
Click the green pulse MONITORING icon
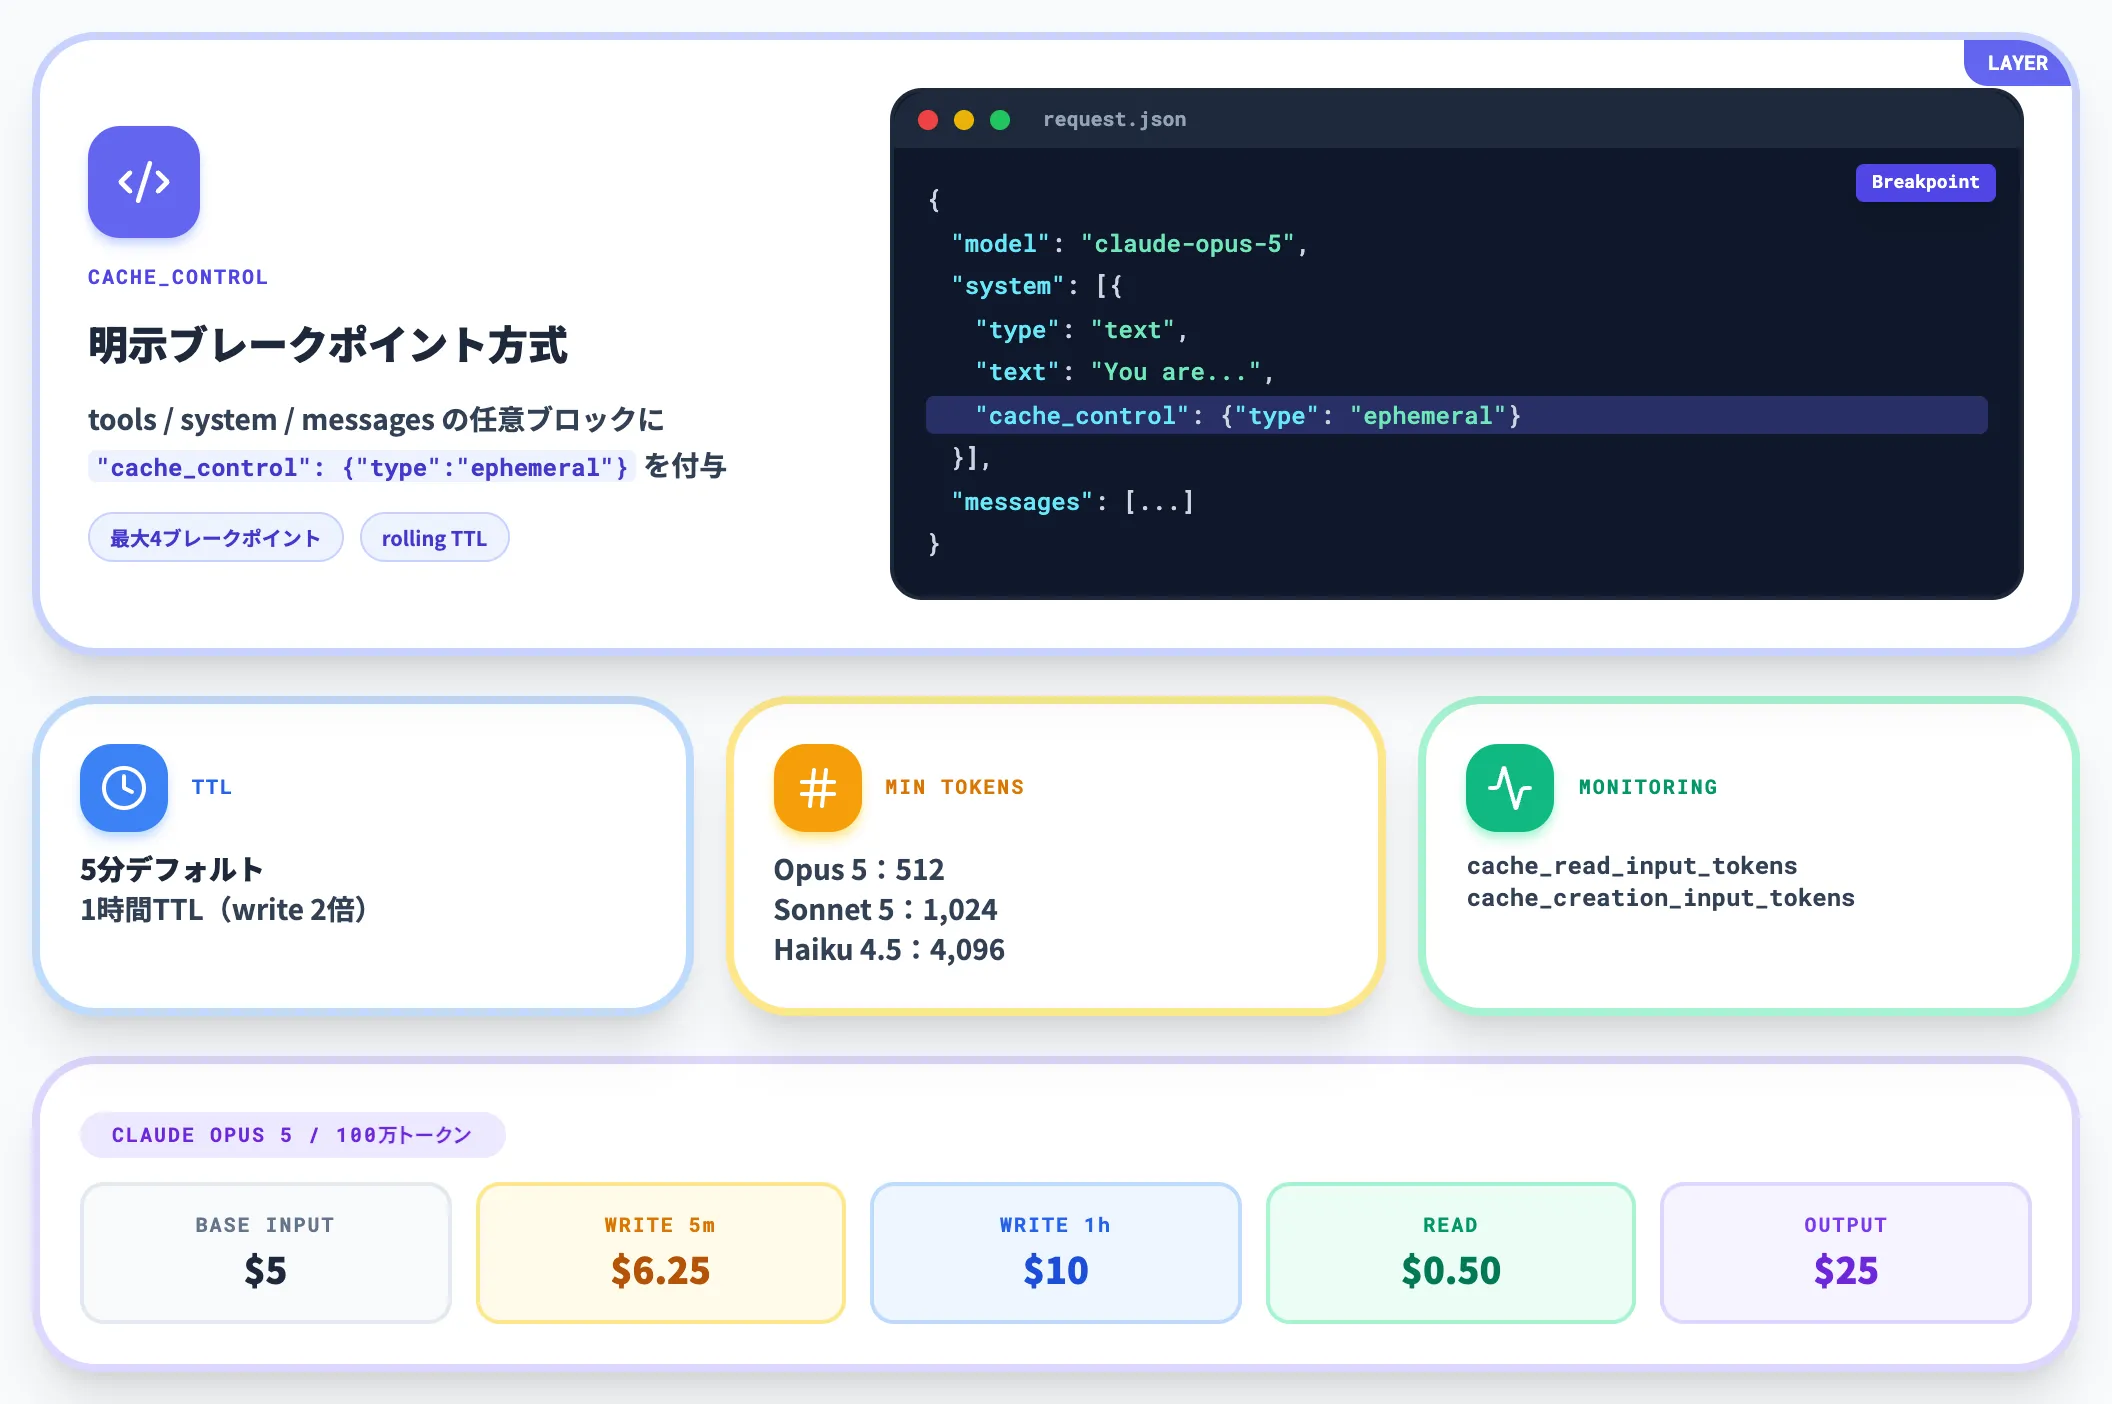pyautogui.click(x=1510, y=788)
